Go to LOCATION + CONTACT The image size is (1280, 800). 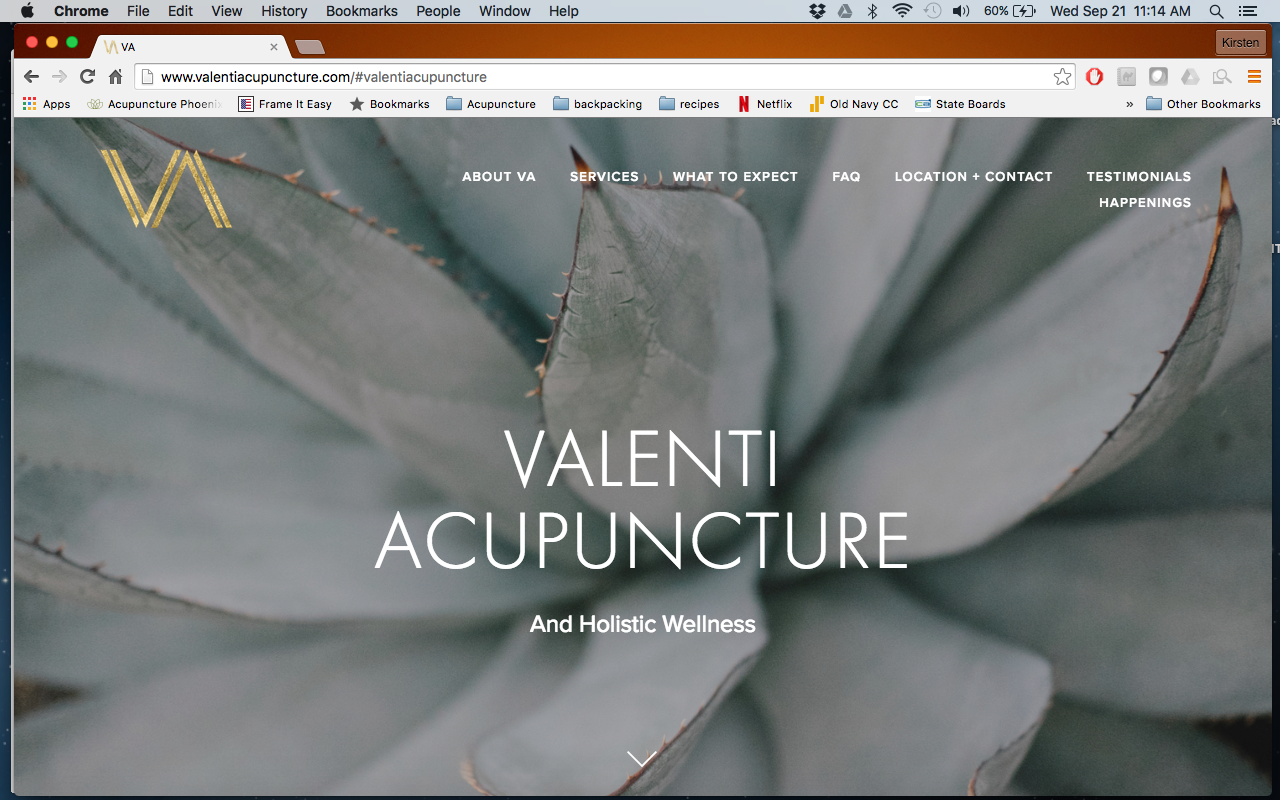pos(973,176)
